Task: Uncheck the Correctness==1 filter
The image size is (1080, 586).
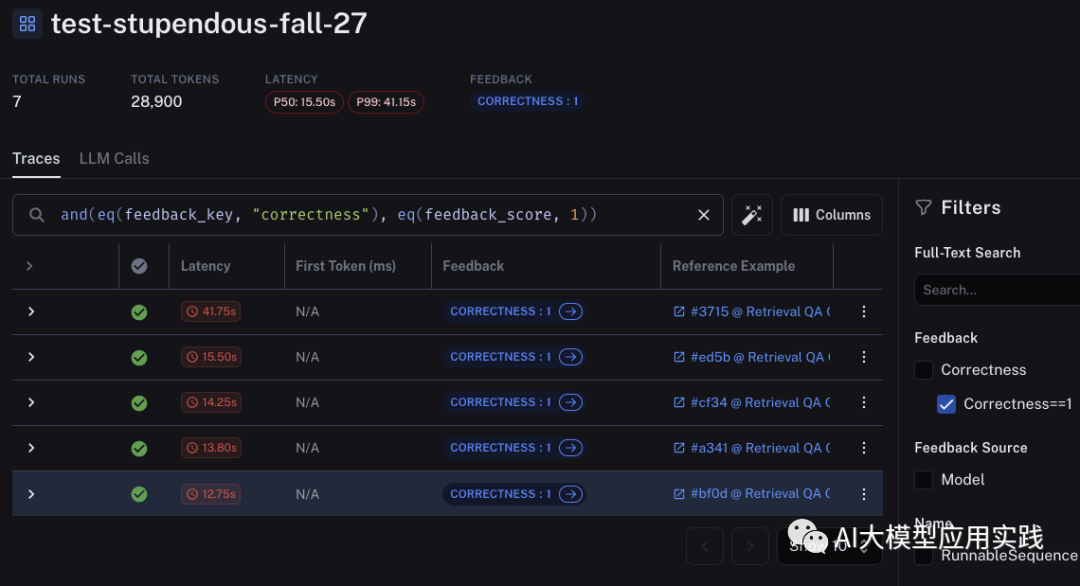Action: (x=946, y=404)
